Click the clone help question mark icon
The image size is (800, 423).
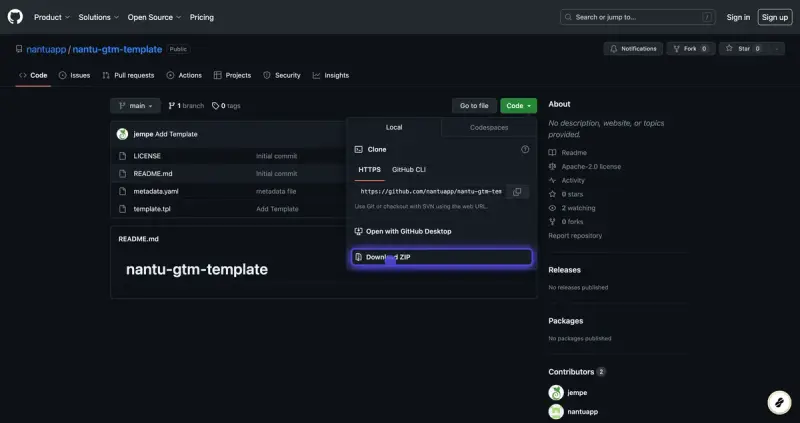click(525, 150)
